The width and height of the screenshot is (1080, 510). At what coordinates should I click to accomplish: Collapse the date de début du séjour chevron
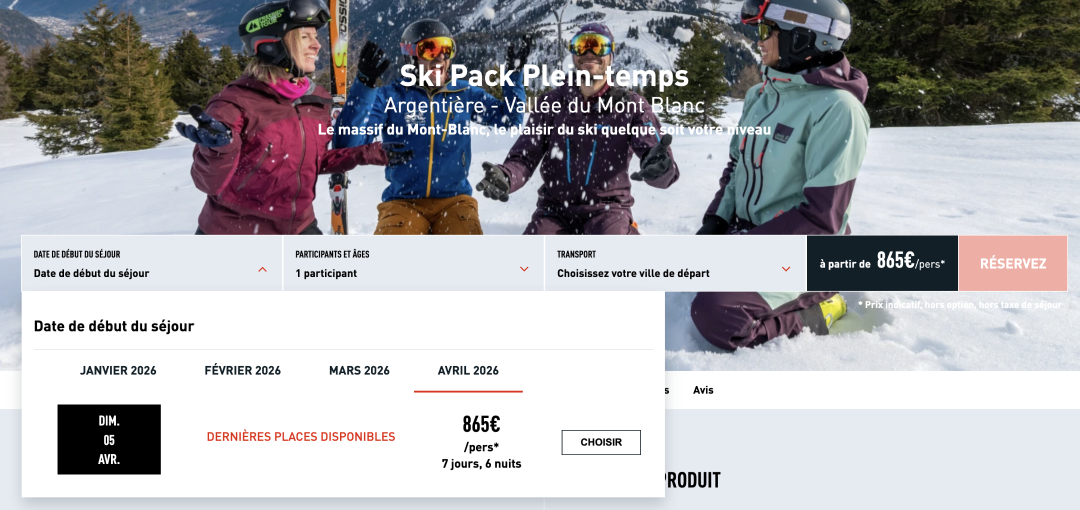[262, 269]
